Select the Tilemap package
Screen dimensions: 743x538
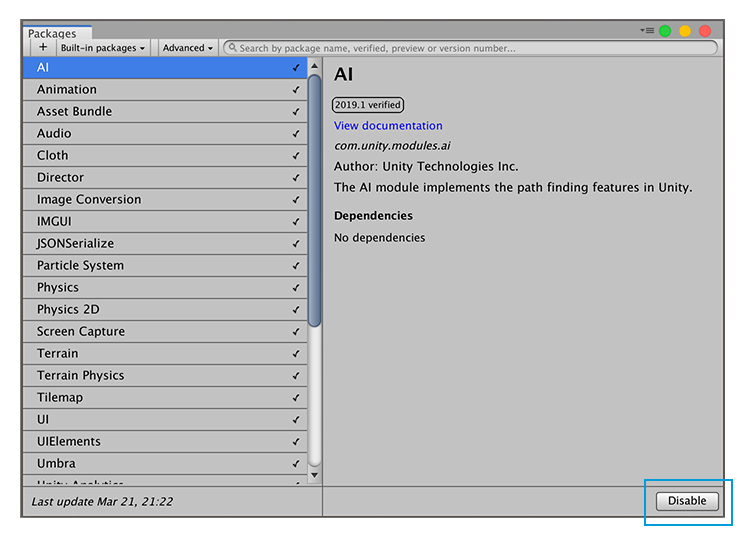[165, 397]
